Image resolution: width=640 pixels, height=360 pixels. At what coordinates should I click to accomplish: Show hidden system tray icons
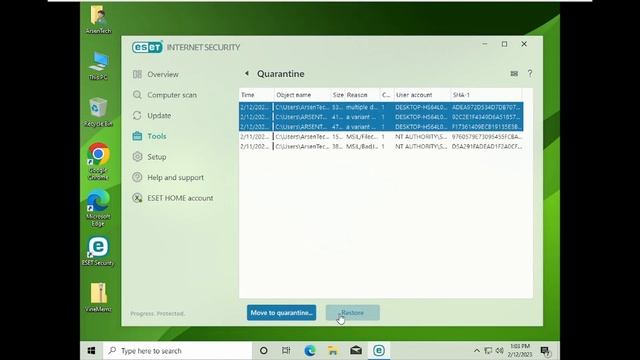pos(476,351)
